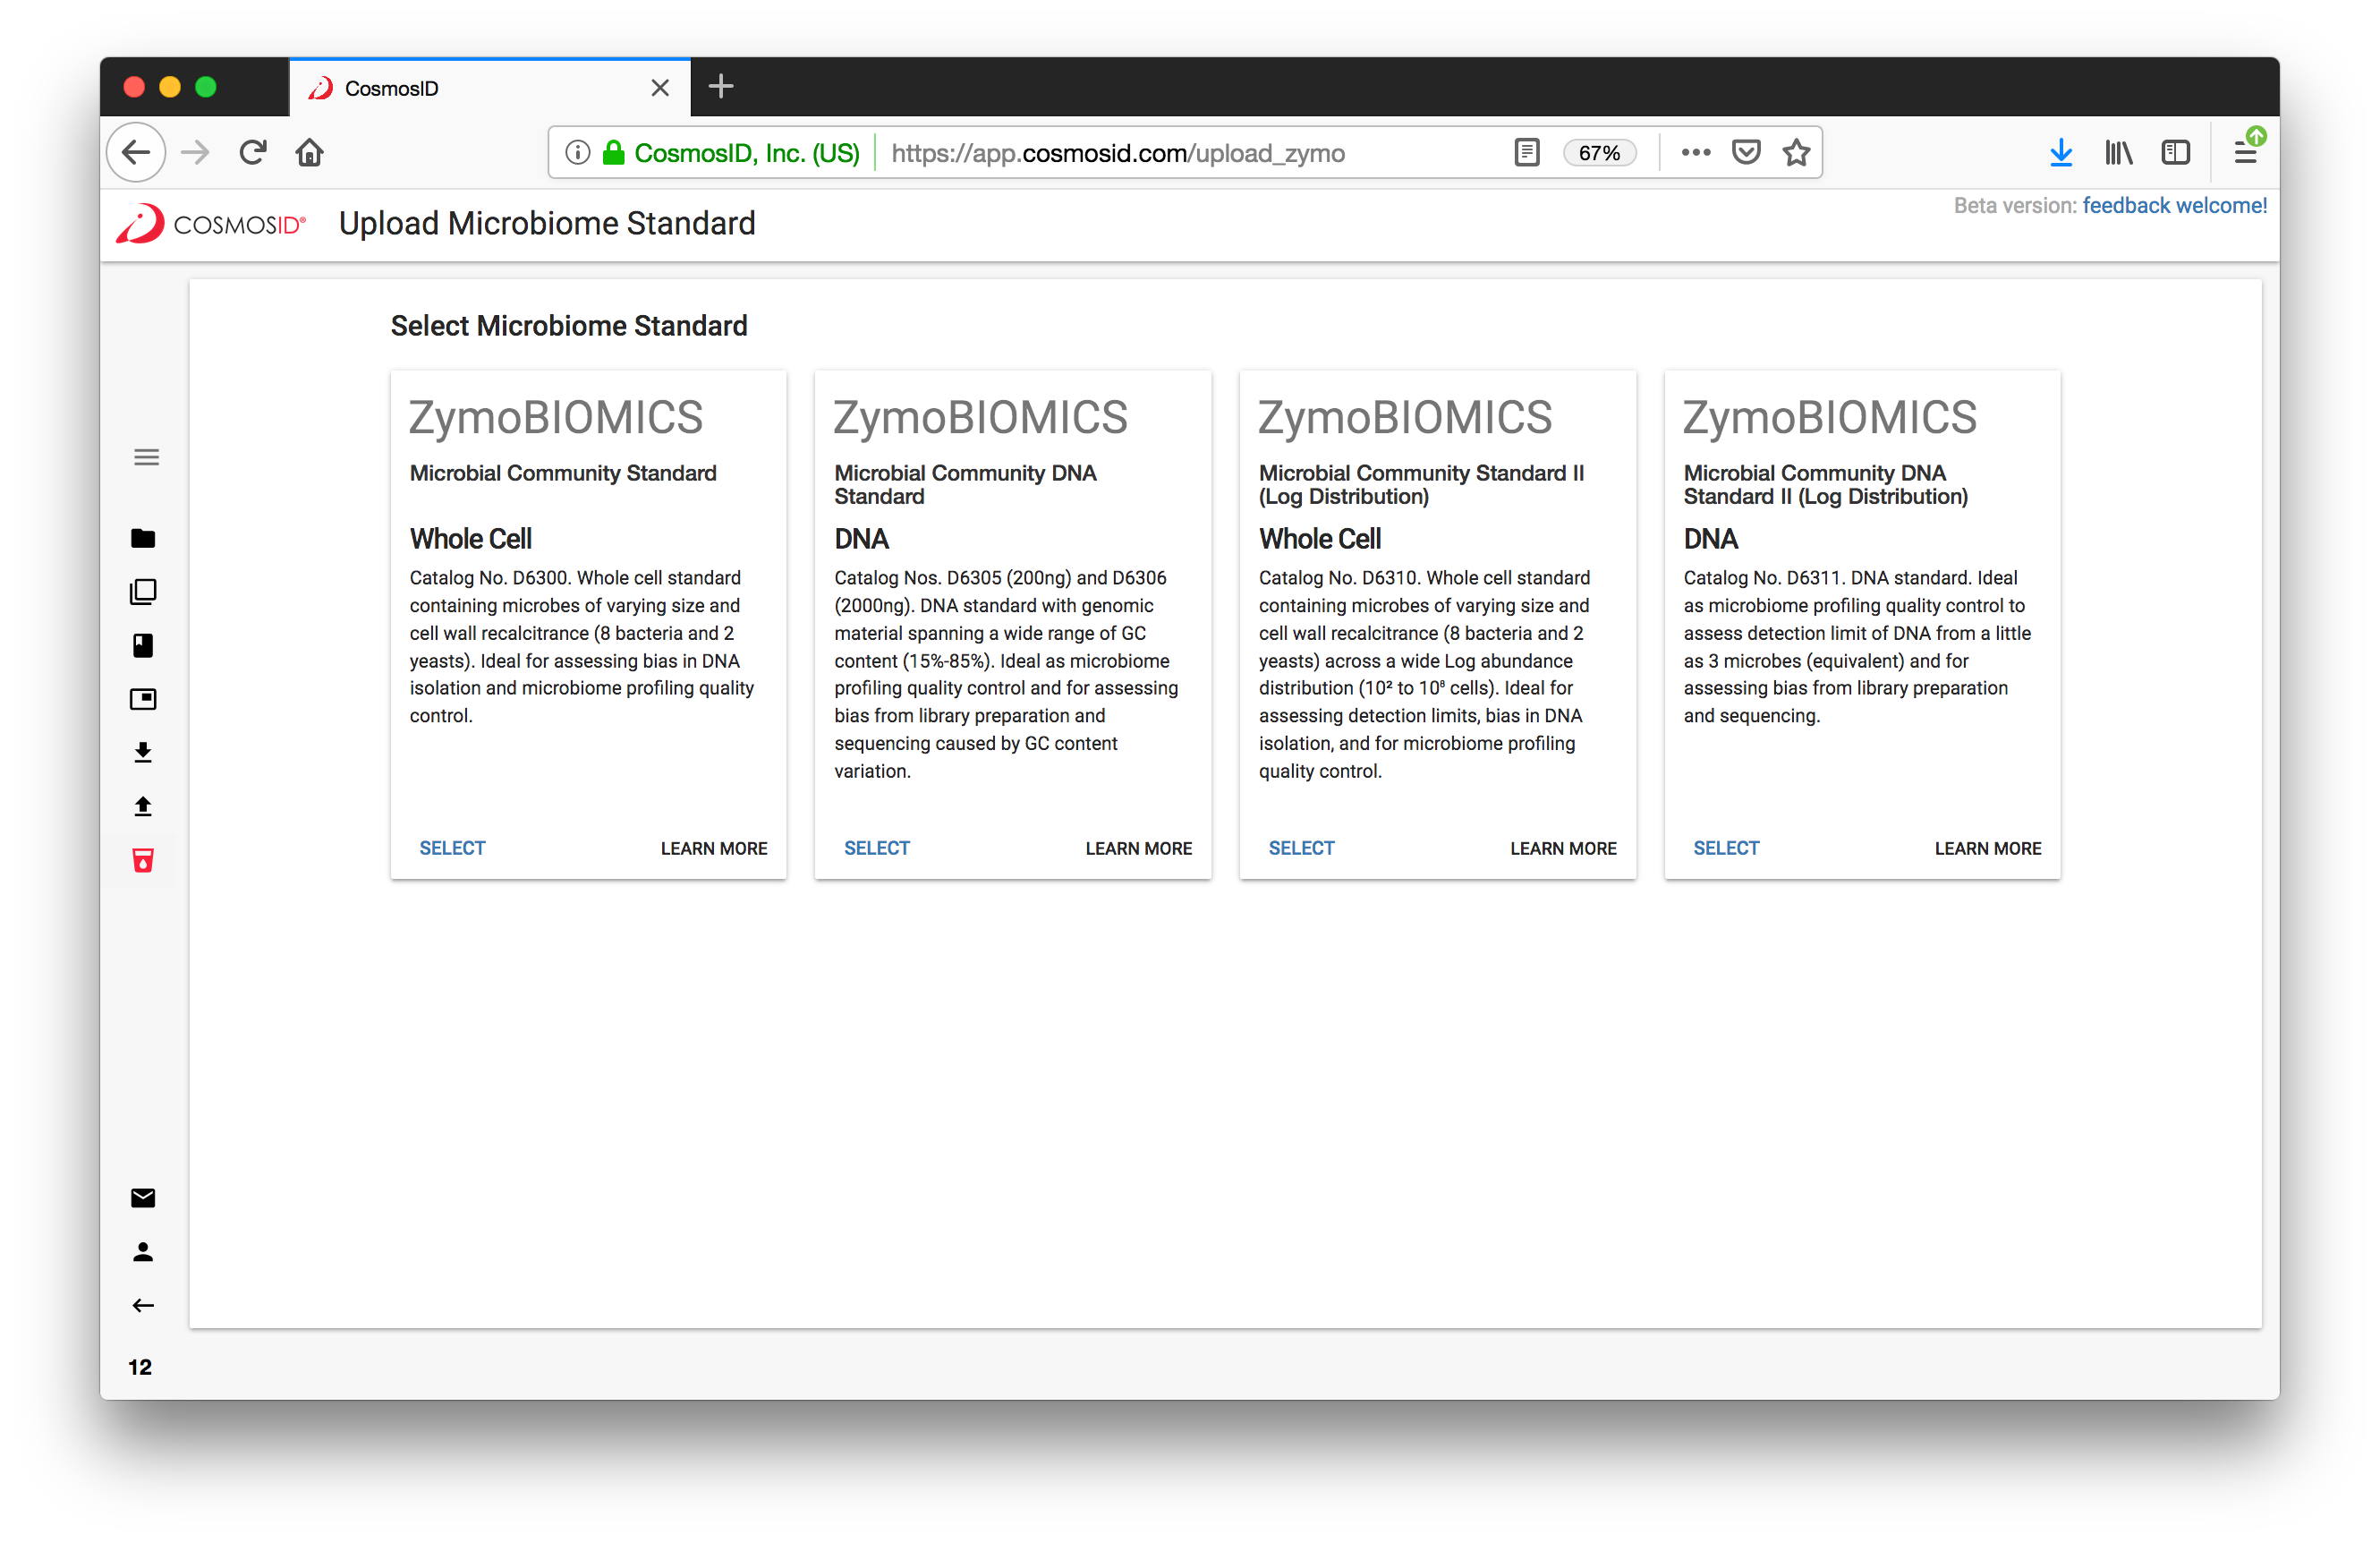This screenshot has height=1543, width=2380.
Task: Open the page actions ellipsis menu
Action: 1695,152
